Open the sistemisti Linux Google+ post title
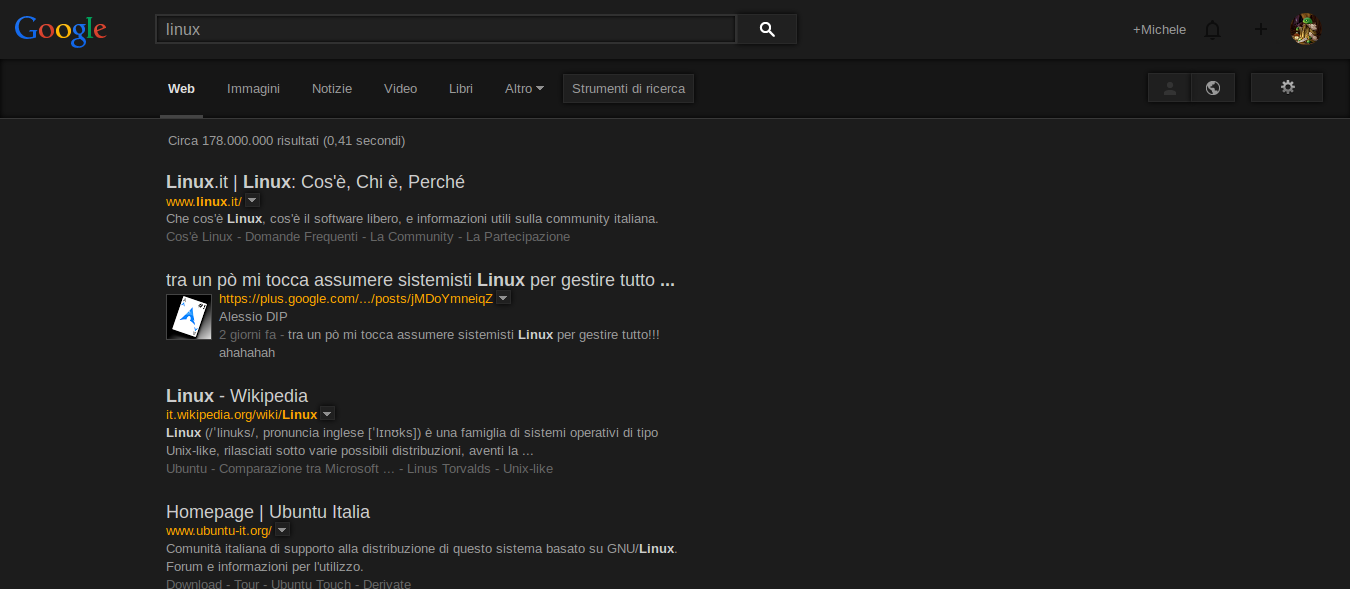 tap(420, 280)
